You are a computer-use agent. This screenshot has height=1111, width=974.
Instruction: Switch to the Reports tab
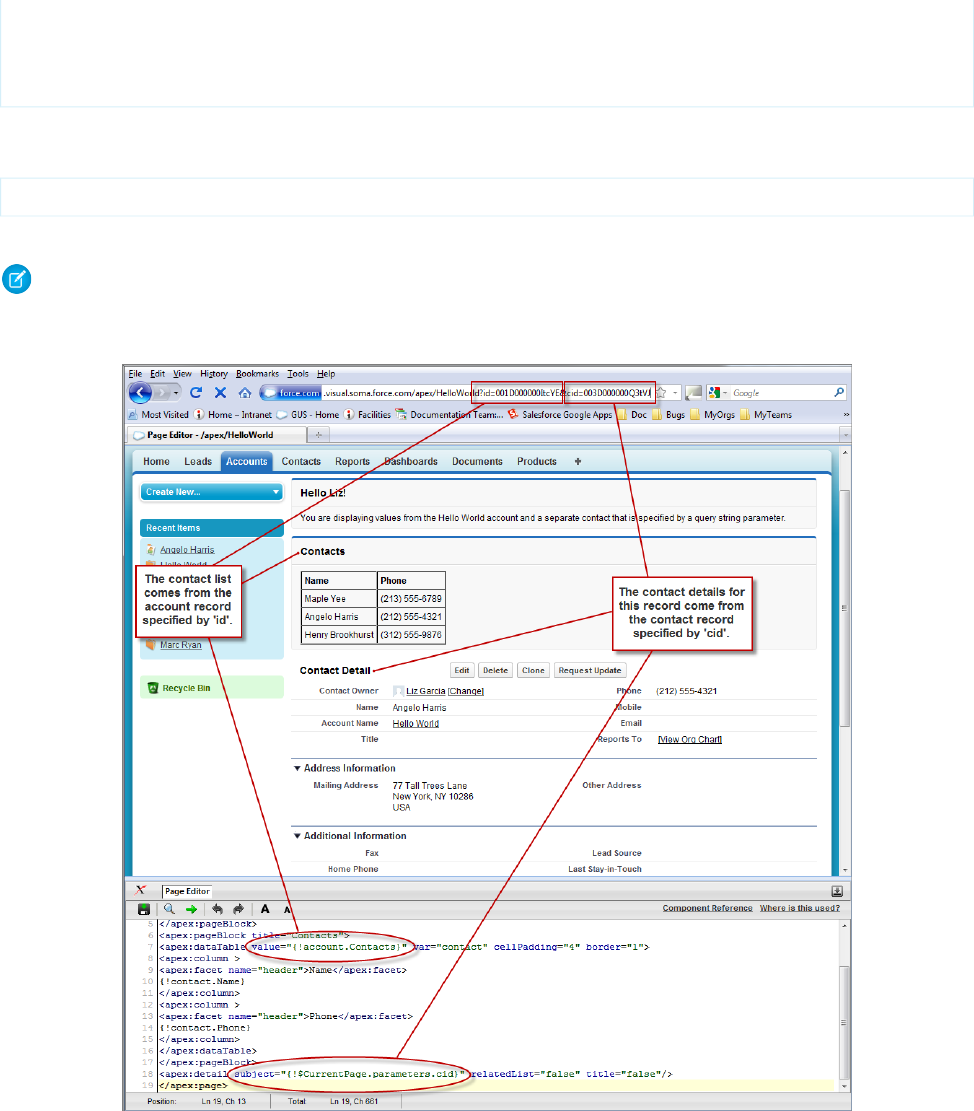pos(352,461)
